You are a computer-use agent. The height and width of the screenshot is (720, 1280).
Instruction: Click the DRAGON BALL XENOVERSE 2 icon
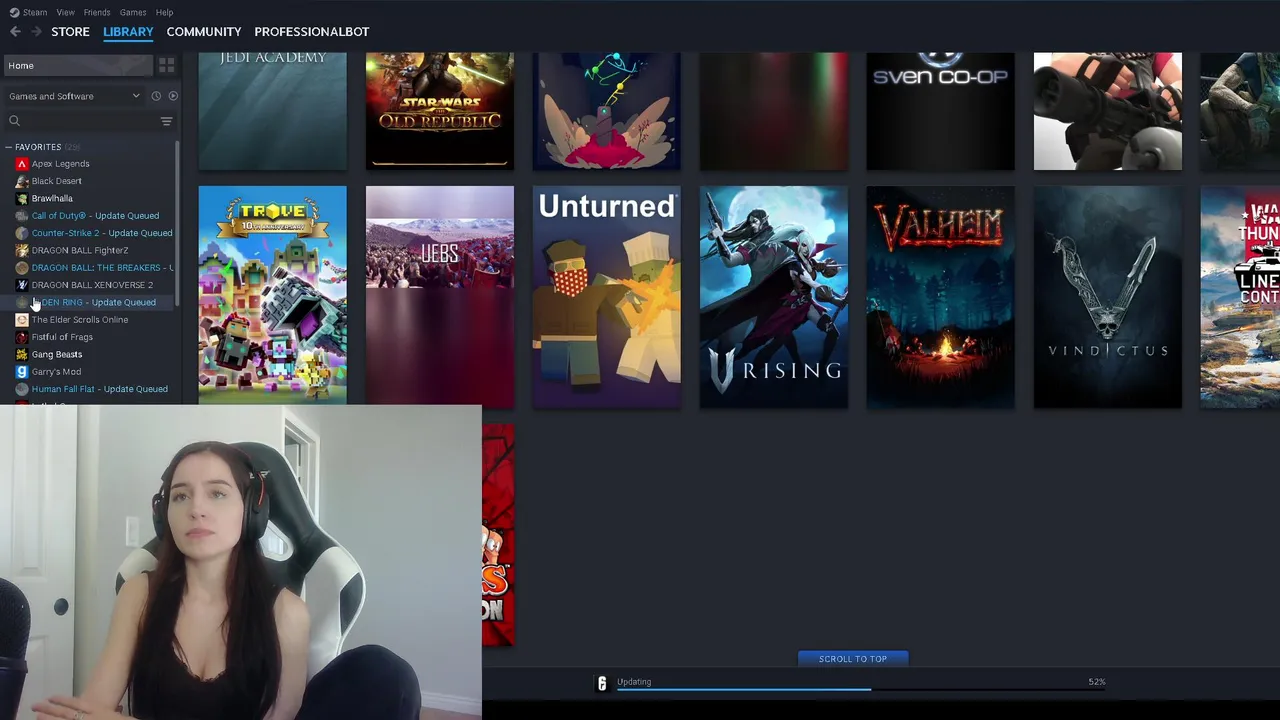coord(22,285)
